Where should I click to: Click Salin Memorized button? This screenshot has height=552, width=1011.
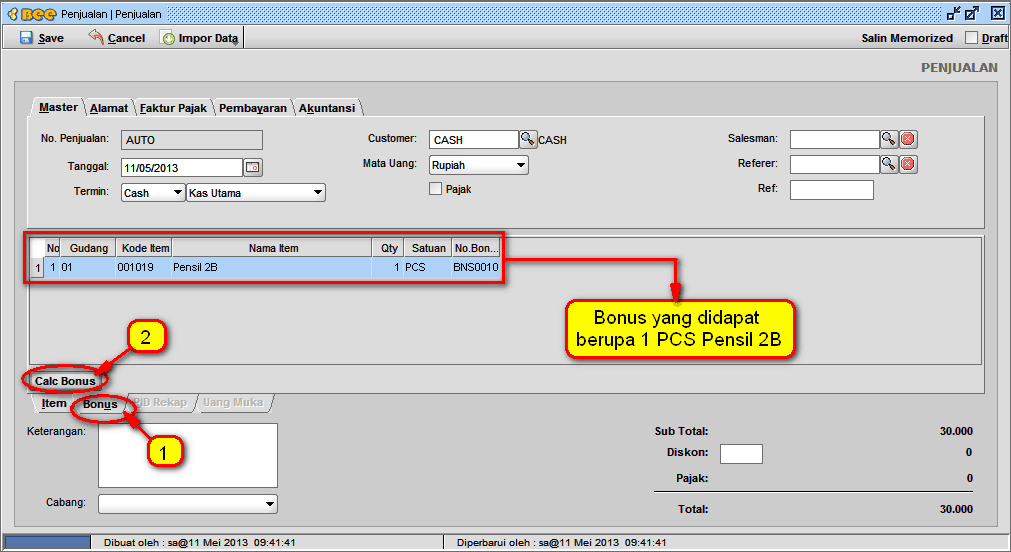click(x=907, y=38)
